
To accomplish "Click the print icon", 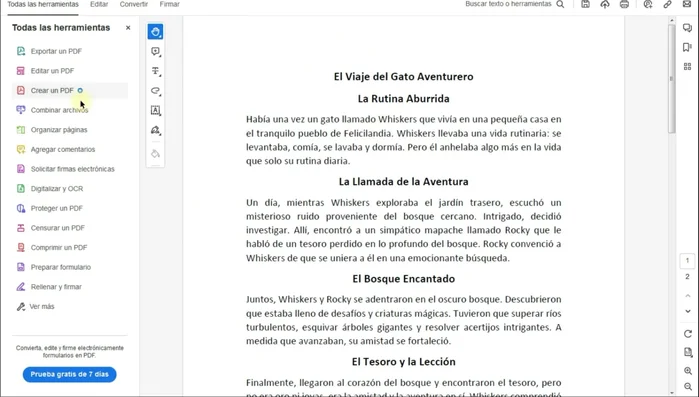I will pos(625,4).
